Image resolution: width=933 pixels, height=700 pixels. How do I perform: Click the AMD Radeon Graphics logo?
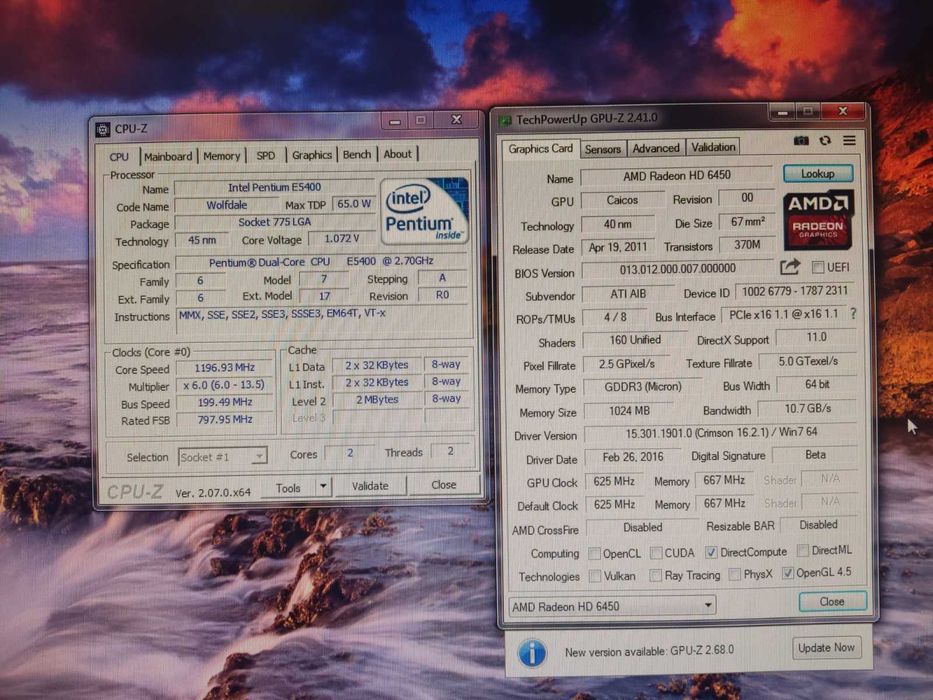[818, 220]
